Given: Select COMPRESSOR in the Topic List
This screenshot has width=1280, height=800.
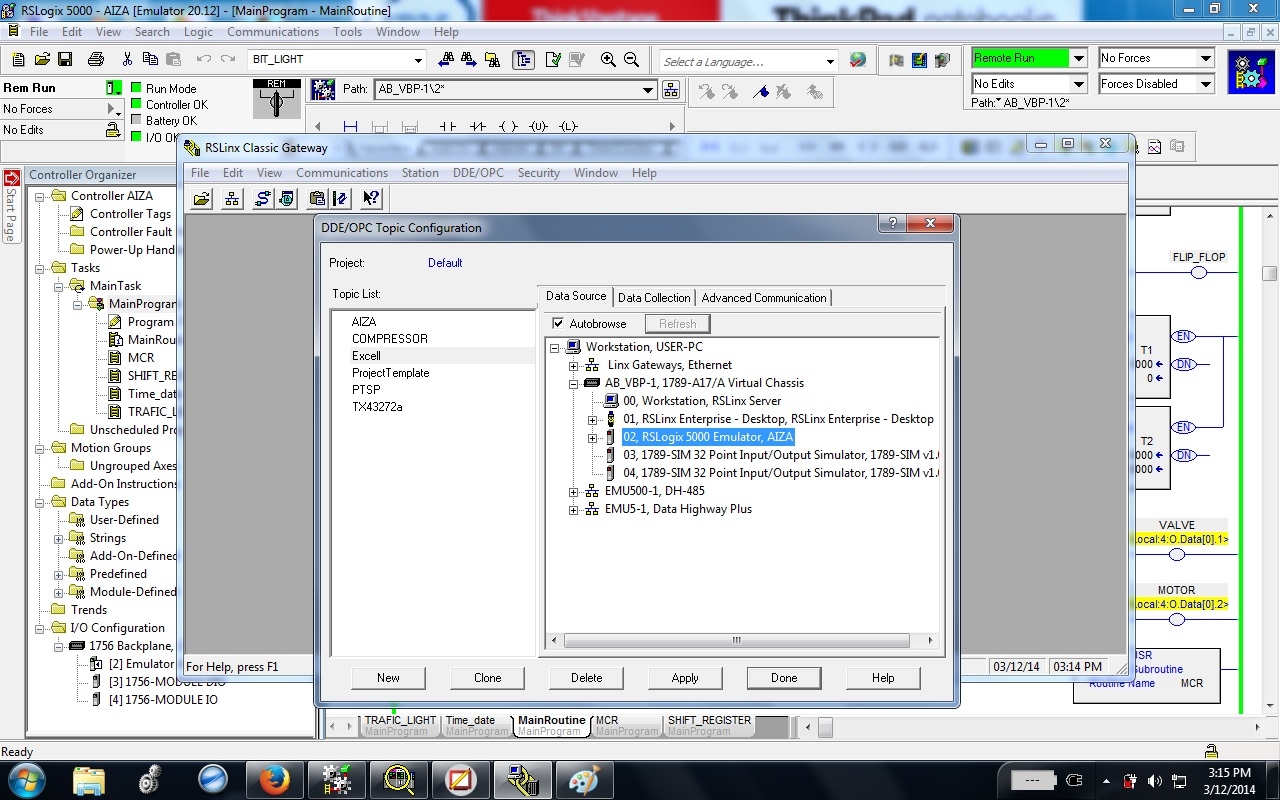Looking at the screenshot, I should (390, 339).
